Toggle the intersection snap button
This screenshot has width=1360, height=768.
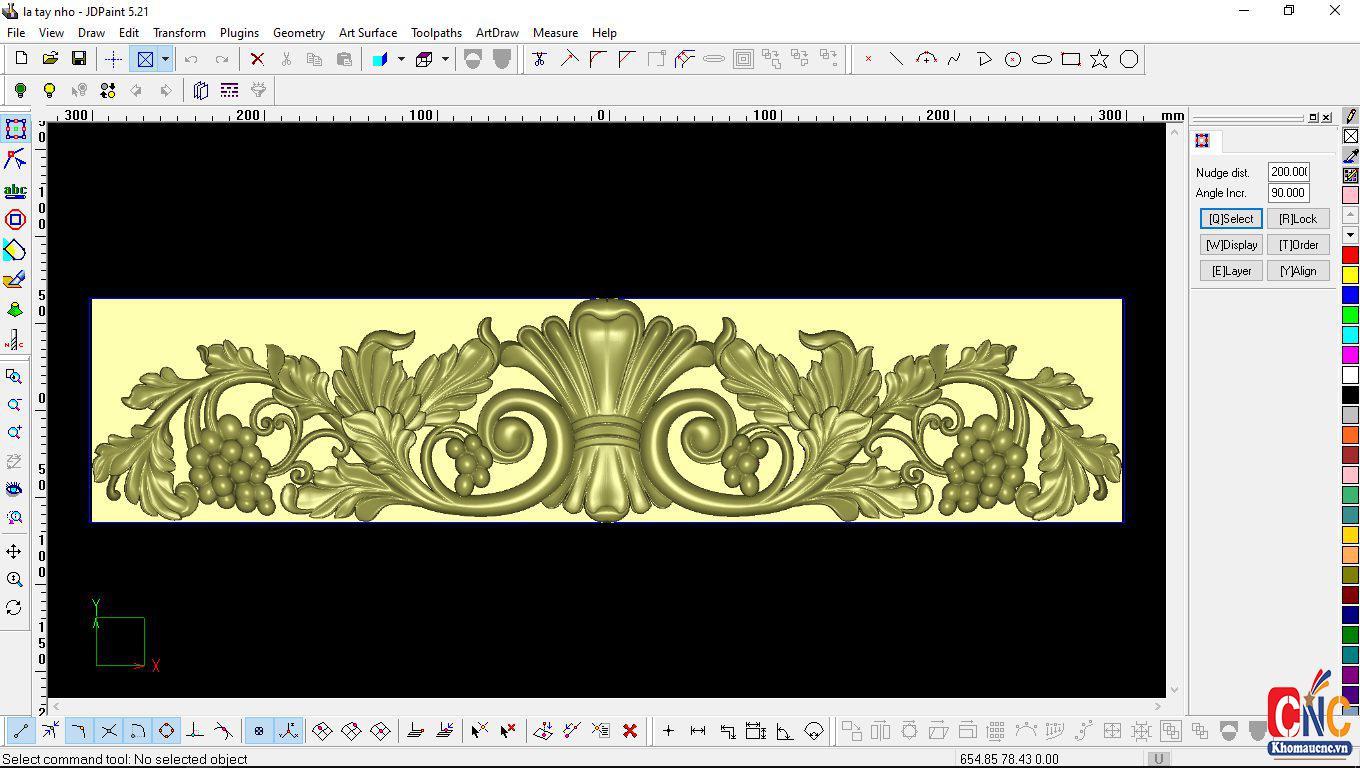[x=109, y=731]
